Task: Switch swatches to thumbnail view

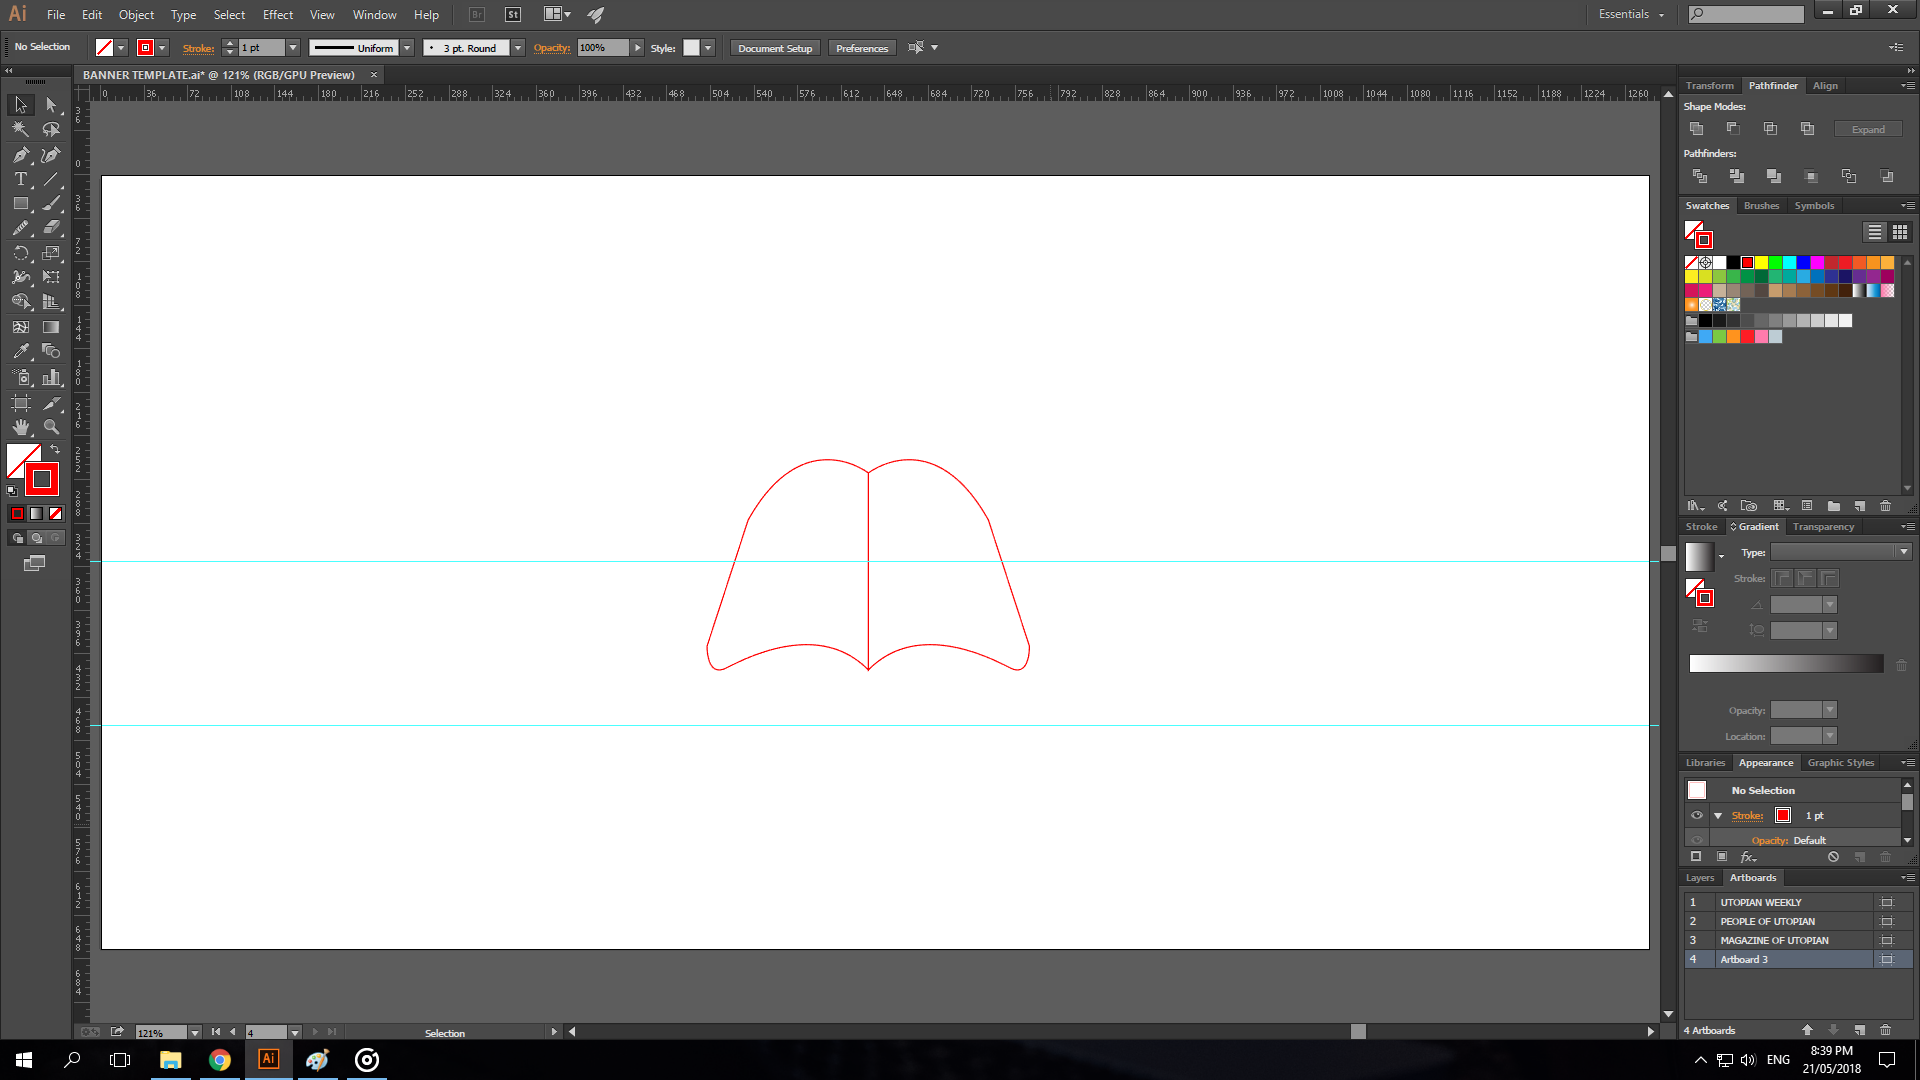Action: (1900, 232)
